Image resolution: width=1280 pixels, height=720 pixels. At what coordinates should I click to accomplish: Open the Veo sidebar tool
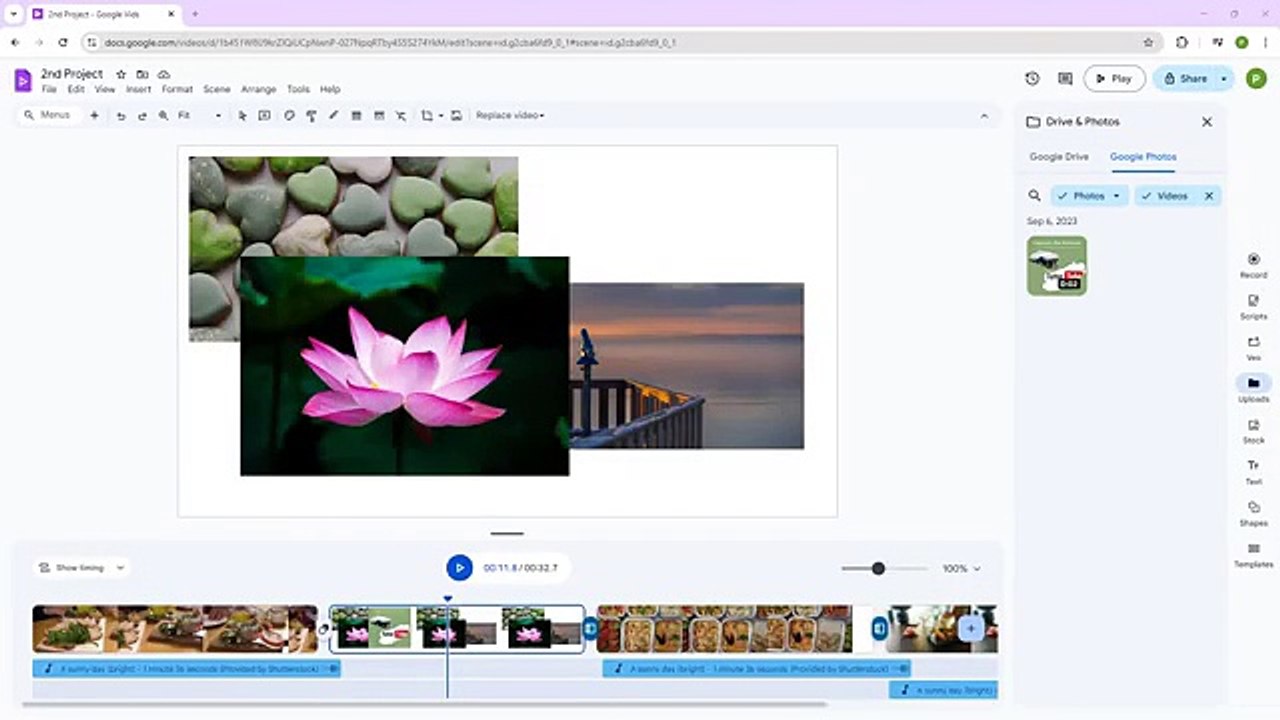pos(1253,348)
